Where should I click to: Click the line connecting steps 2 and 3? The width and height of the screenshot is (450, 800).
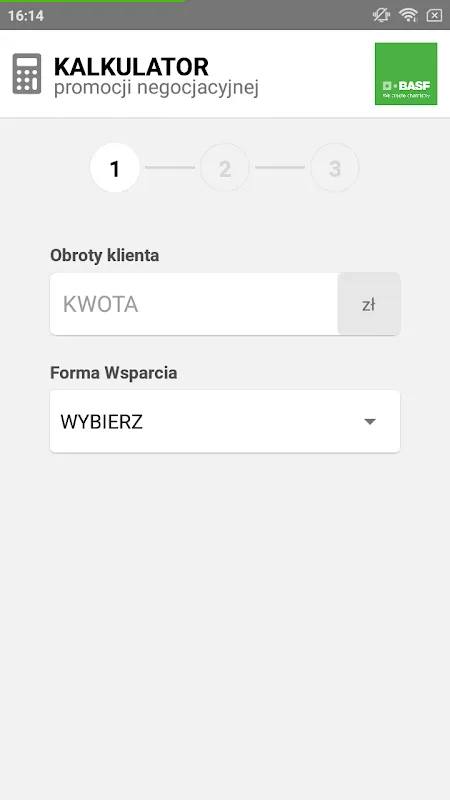pyautogui.click(x=280, y=167)
